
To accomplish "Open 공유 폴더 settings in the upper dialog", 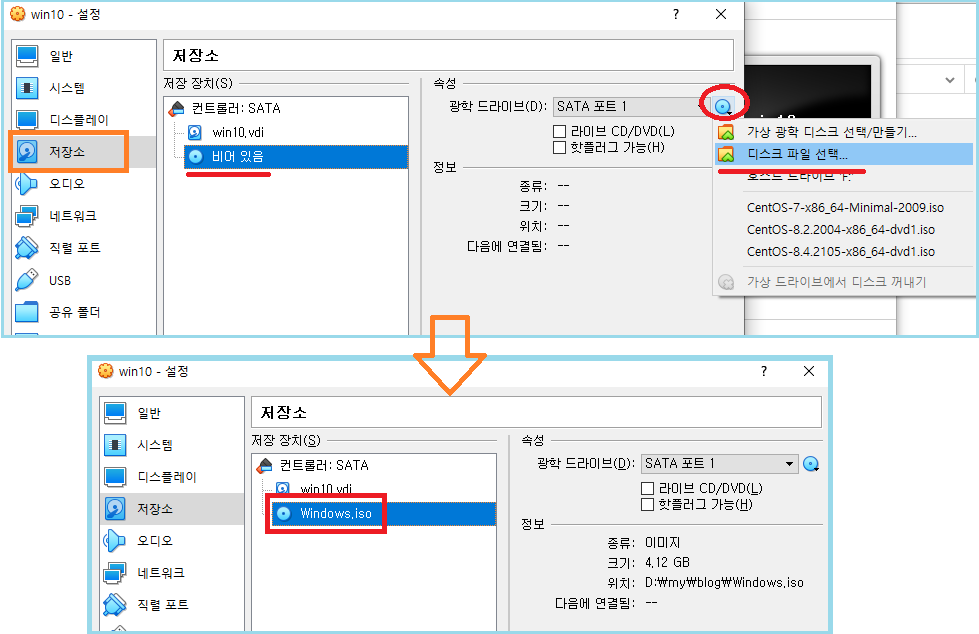I will coord(83,312).
